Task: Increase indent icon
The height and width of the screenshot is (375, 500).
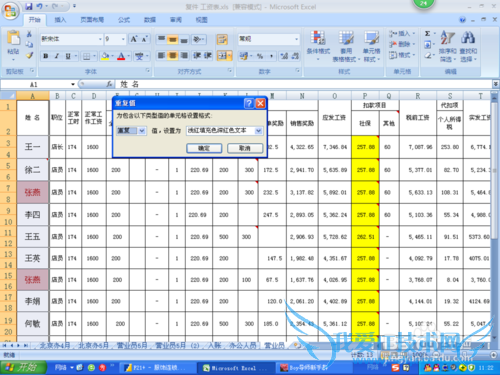Action: pyautogui.click(x=208, y=55)
